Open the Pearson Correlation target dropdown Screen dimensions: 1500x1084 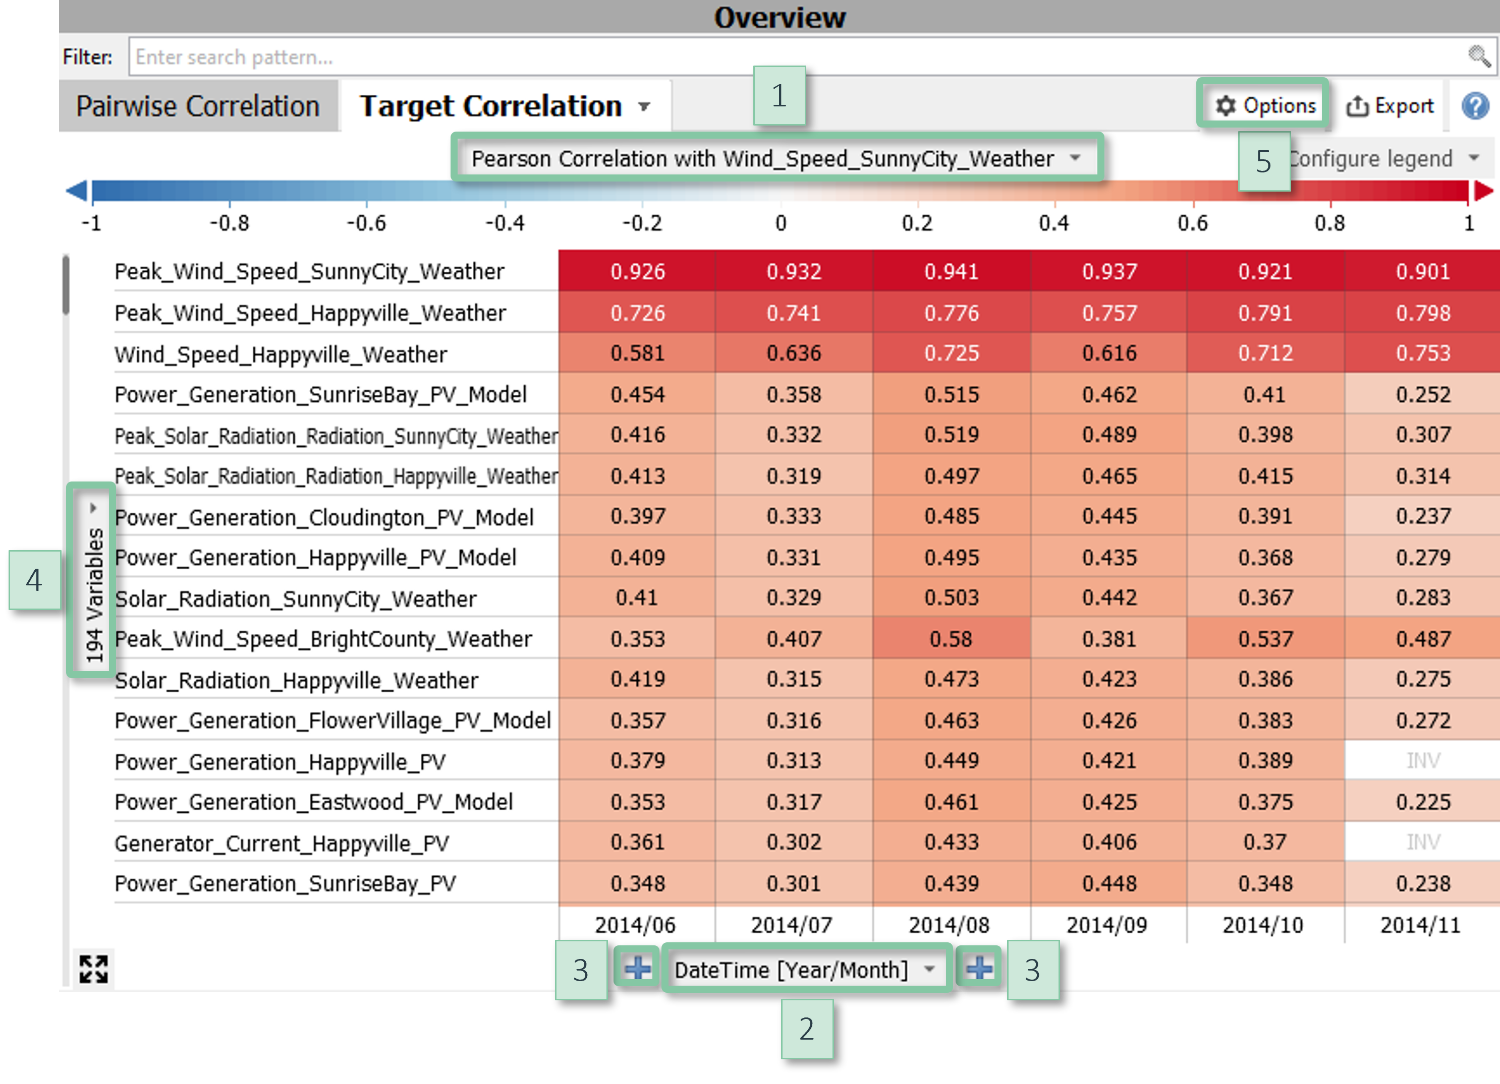(x=776, y=159)
